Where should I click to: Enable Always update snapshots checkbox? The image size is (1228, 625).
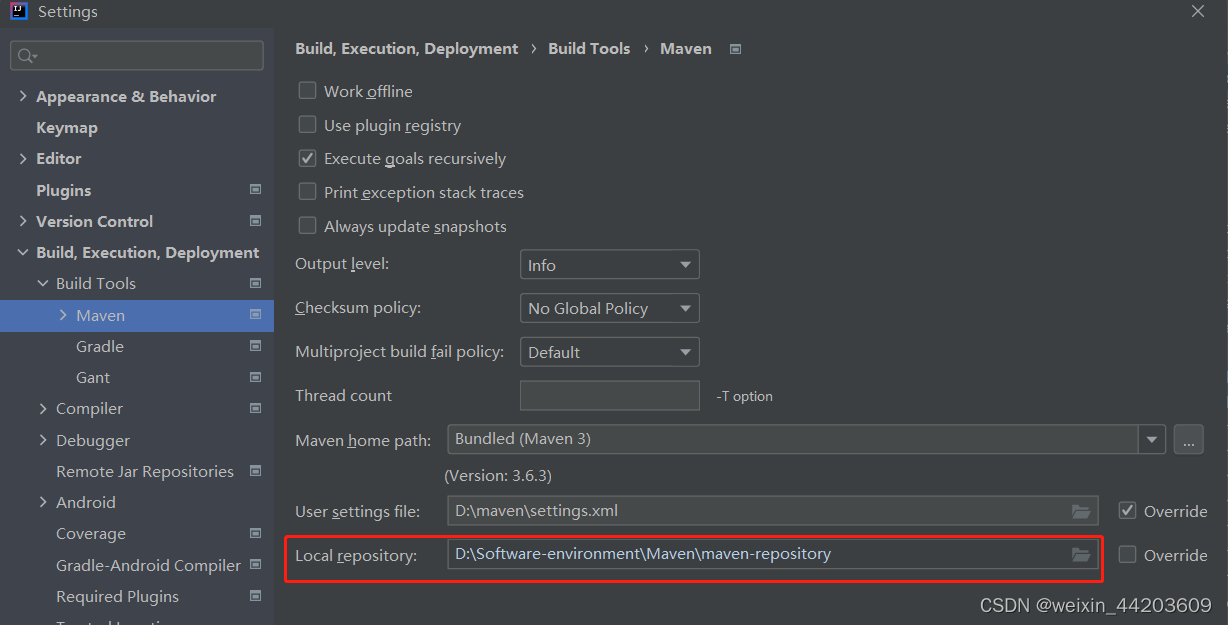click(307, 226)
